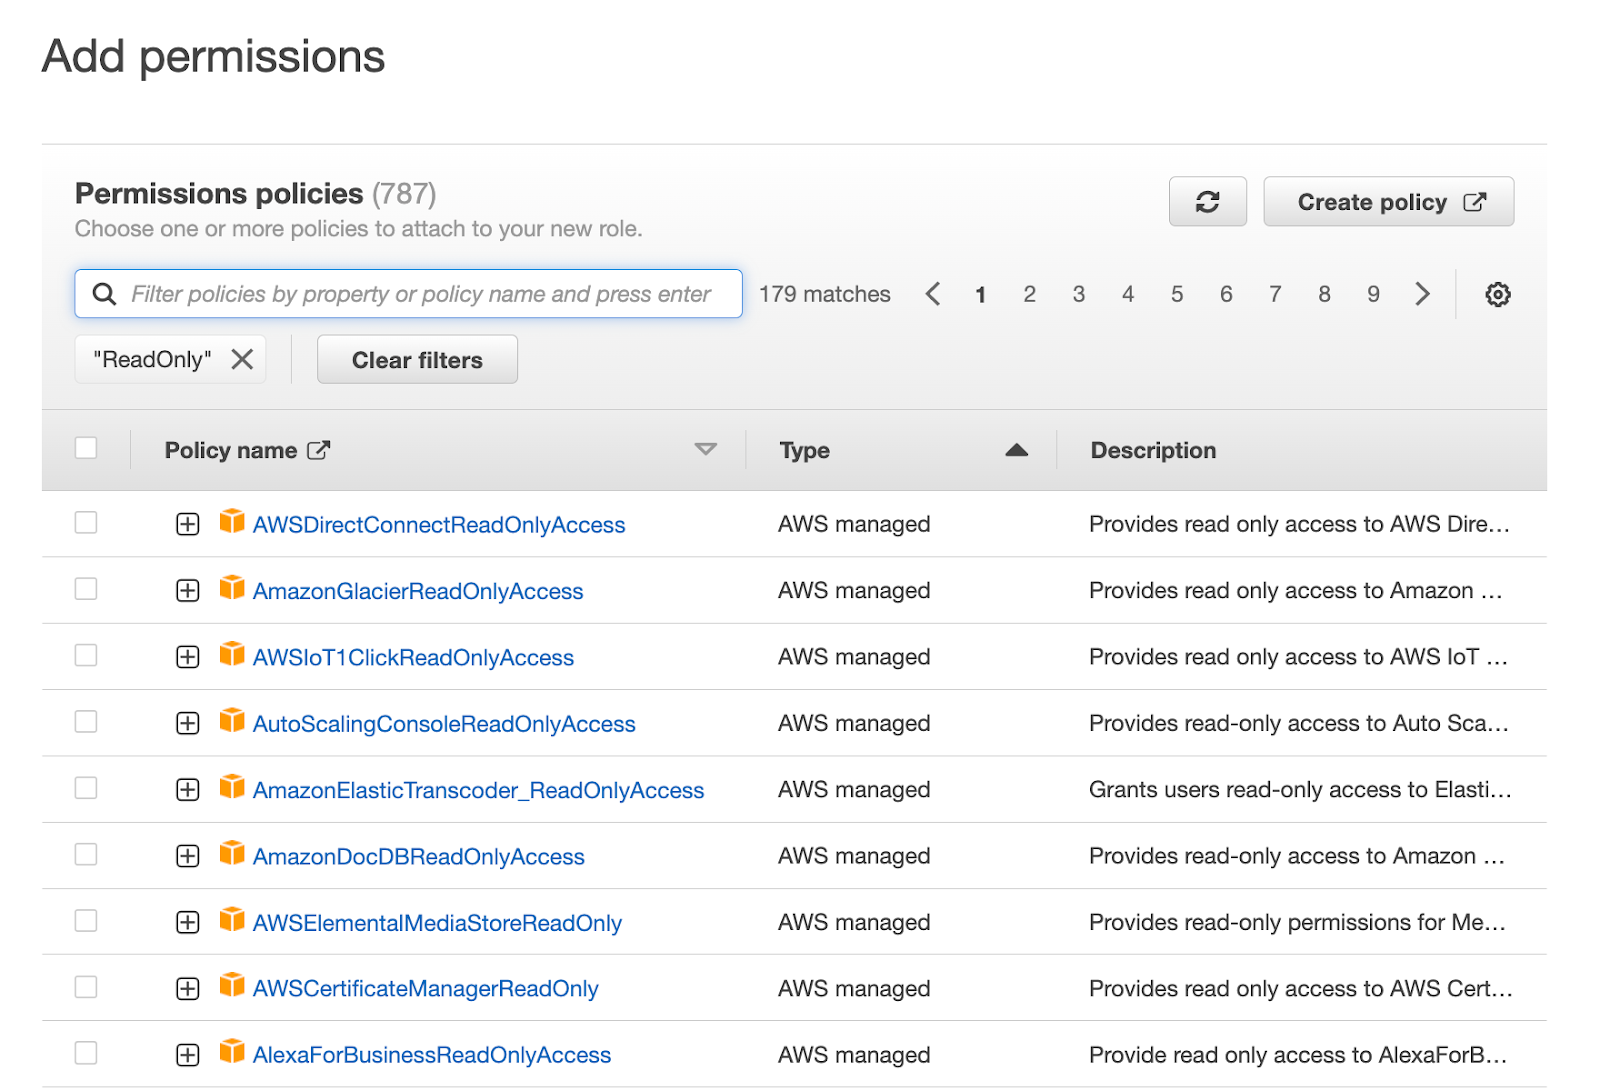Remove the "ReadOnly" filter with X icon
Image resolution: width=1600 pixels, height=1091 pixels.
pyautogui.click(x=242, y=359)
